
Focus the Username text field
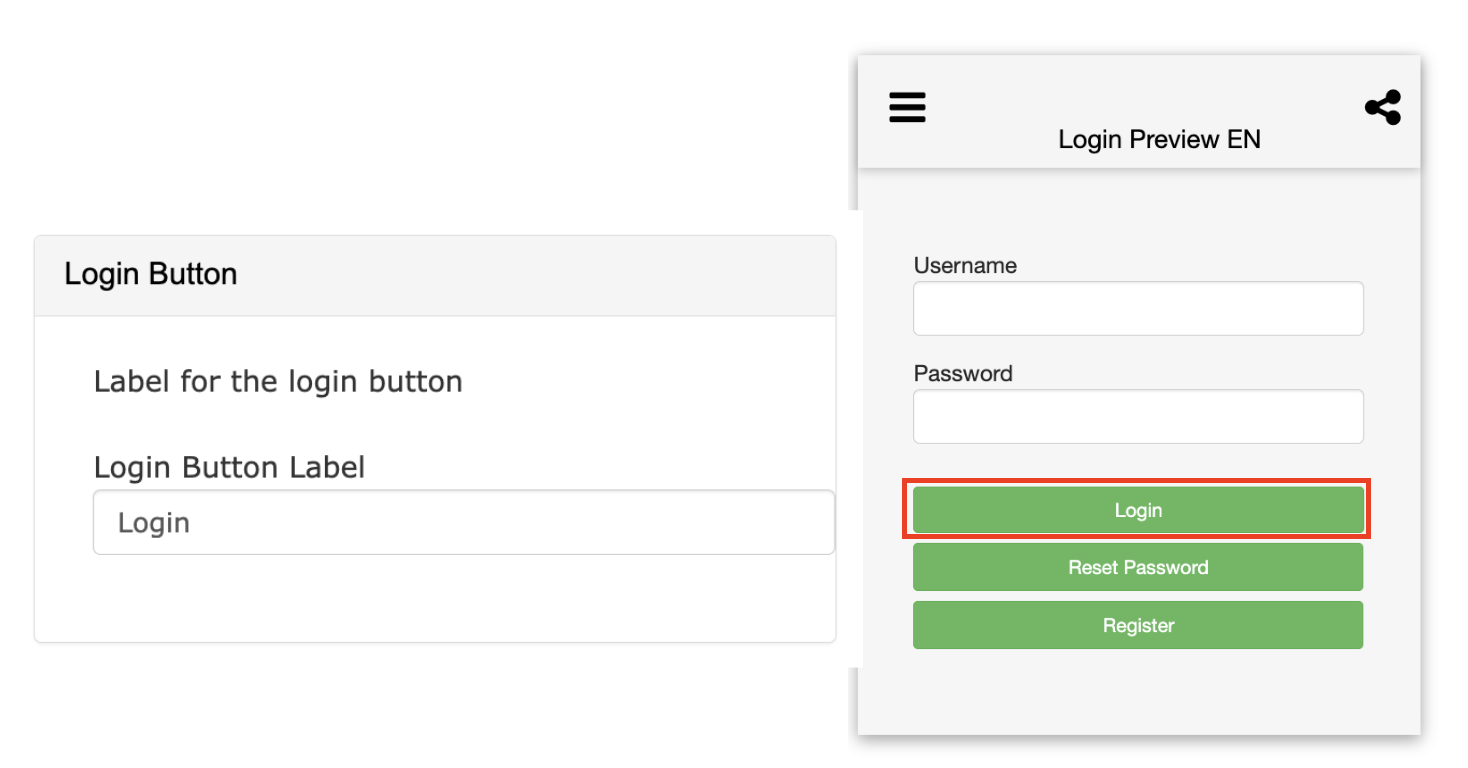tap(1138, 308)
